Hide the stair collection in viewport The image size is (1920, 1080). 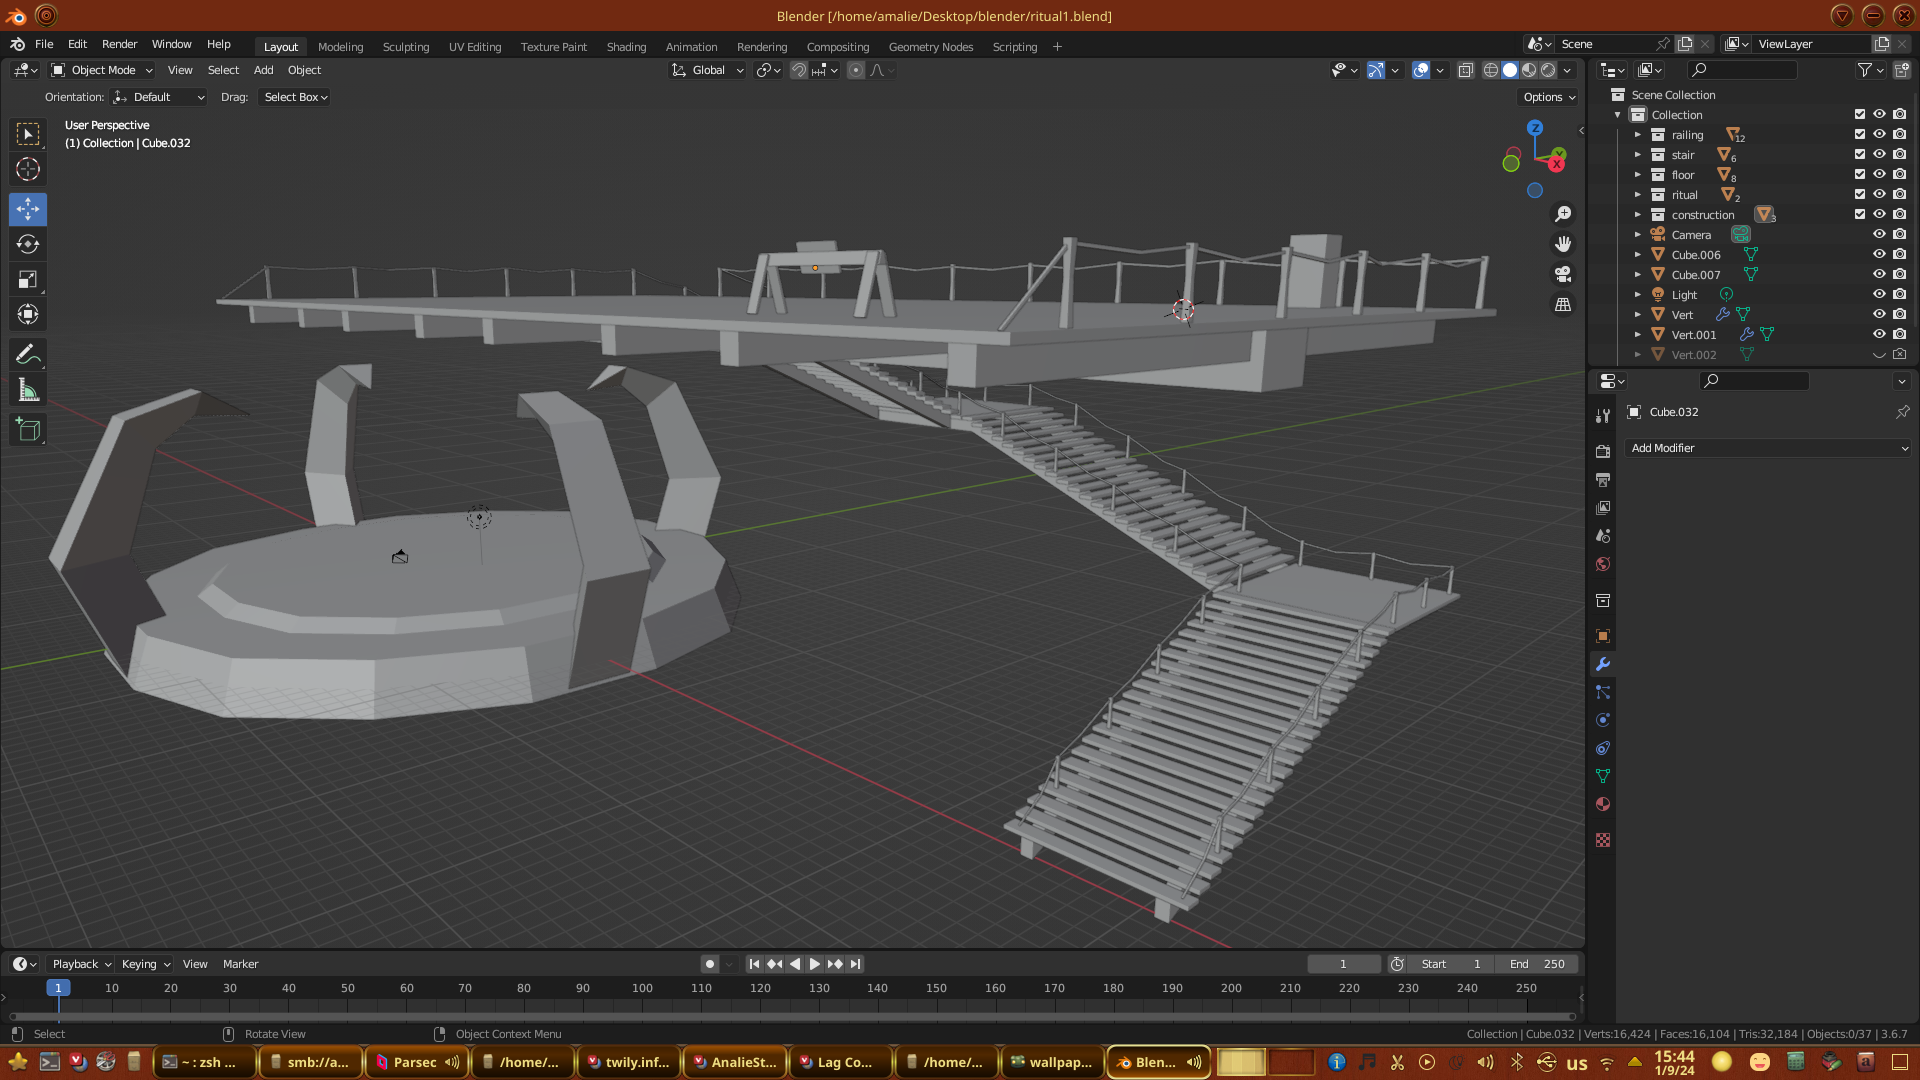tap(1879, 155)
